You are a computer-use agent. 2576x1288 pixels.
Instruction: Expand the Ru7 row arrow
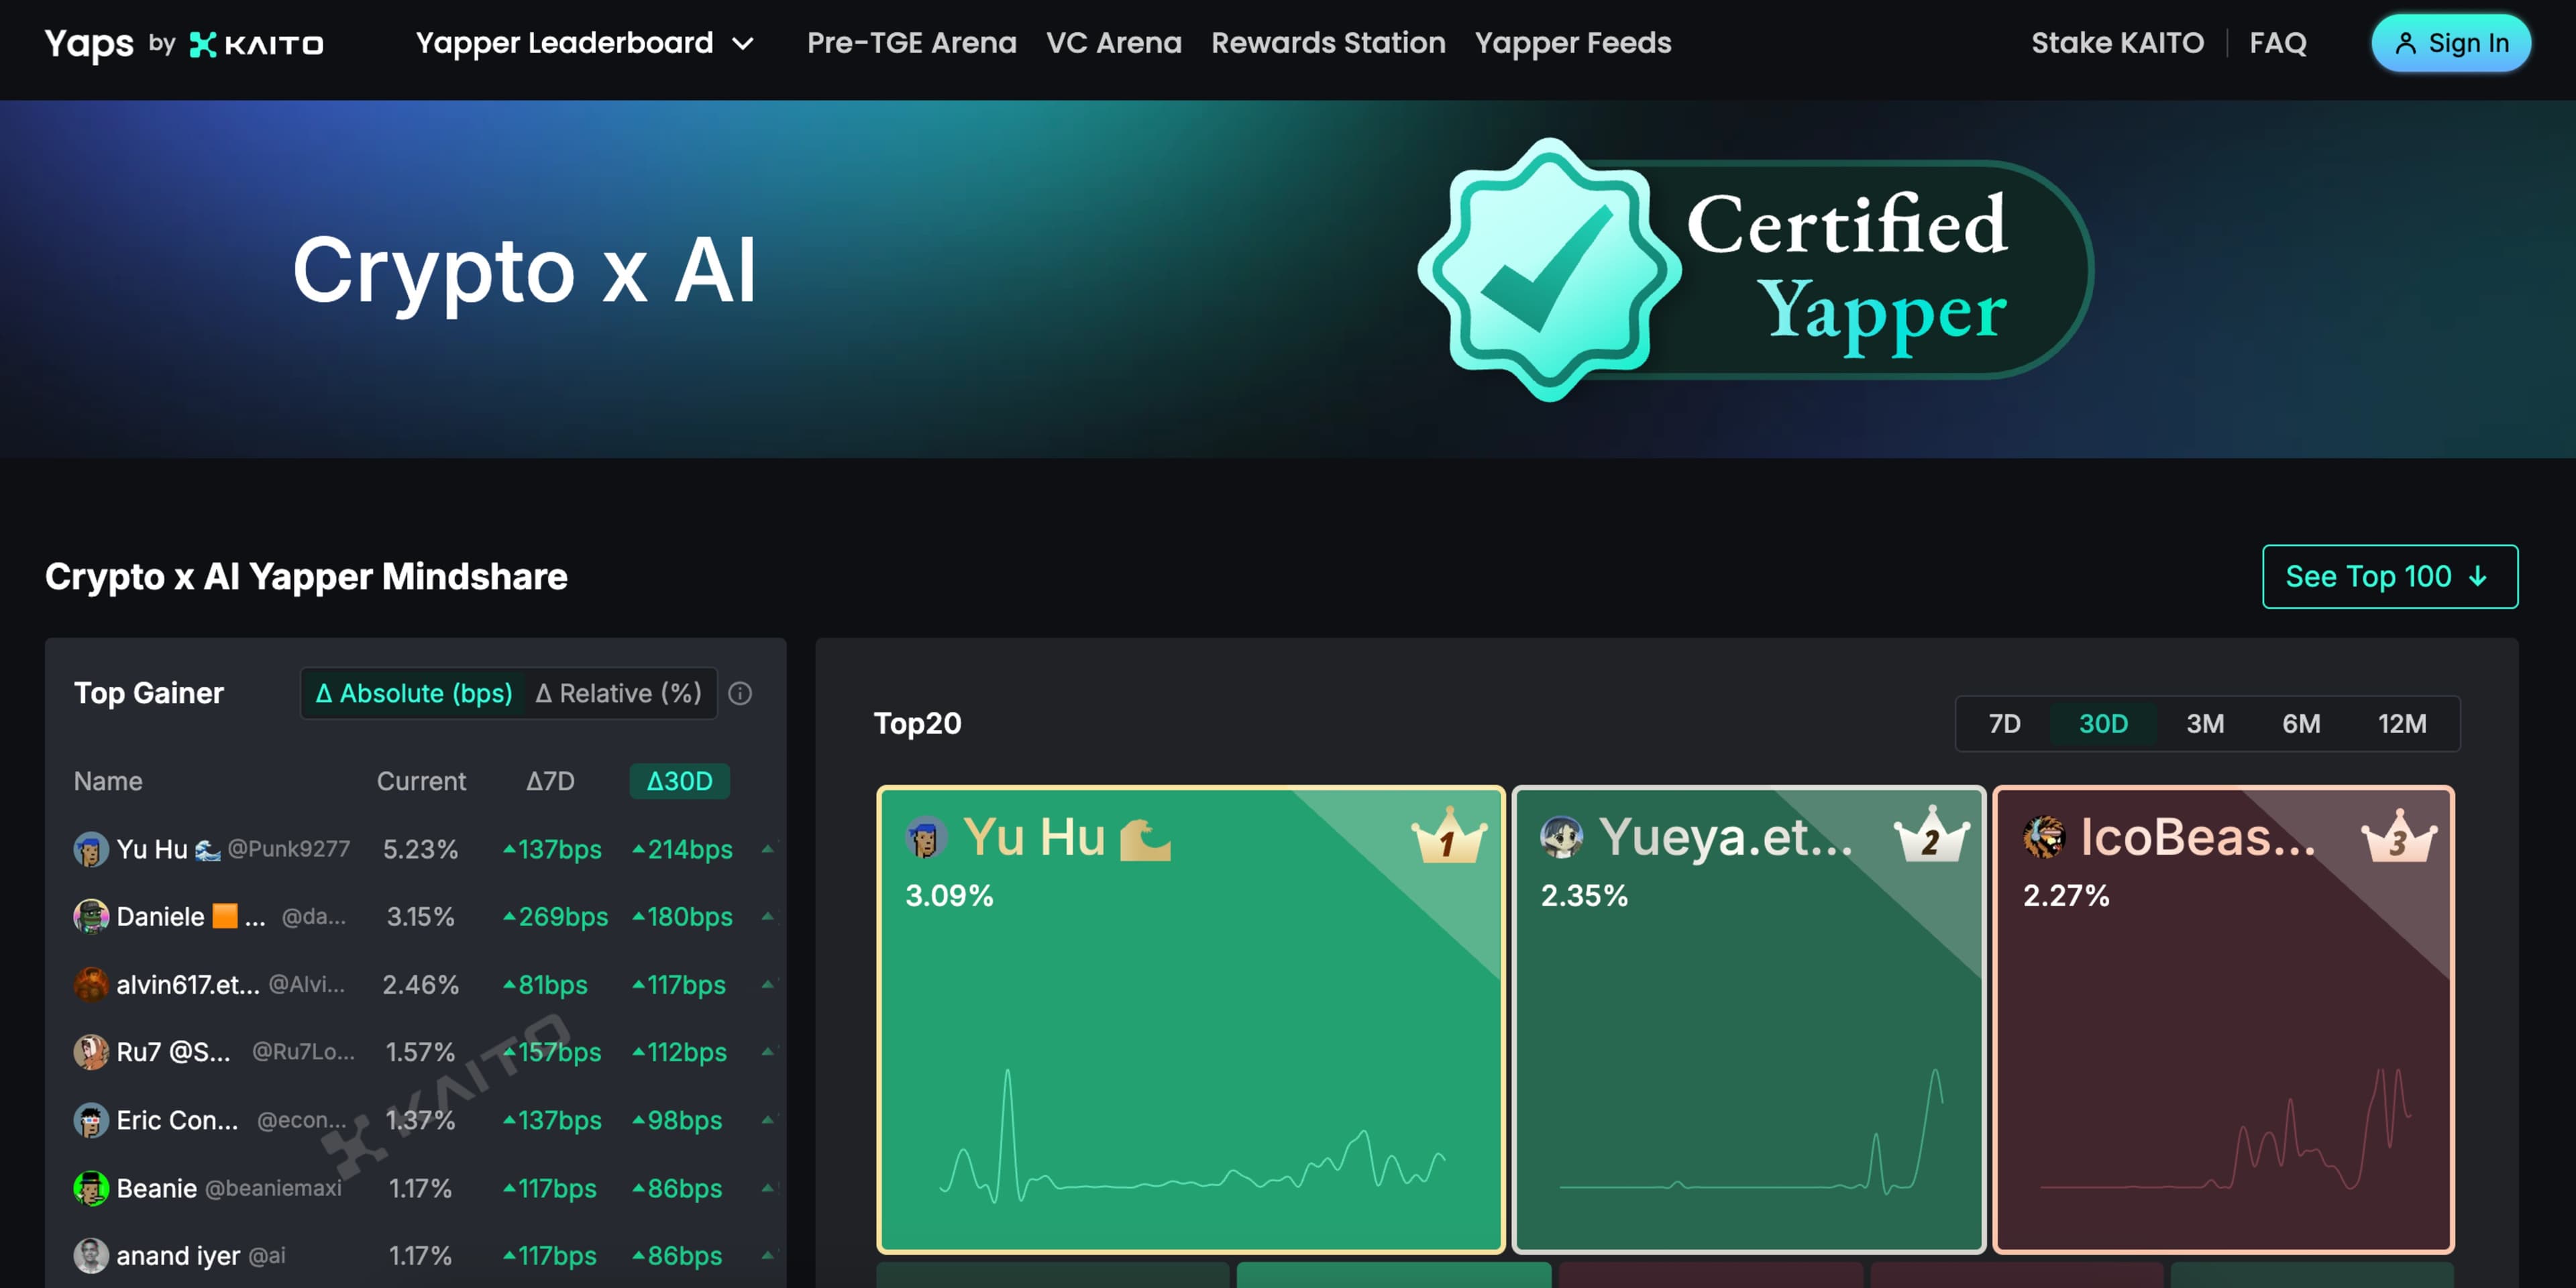pos(768,1051)
